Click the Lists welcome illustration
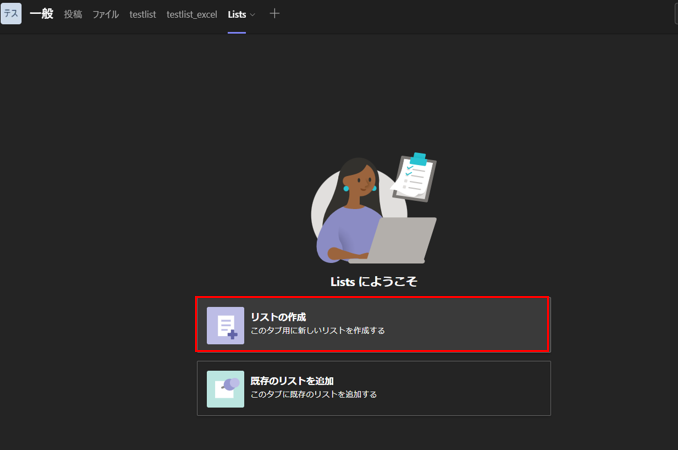The width and height of the screenshot is (678, 450). [374, 208]
